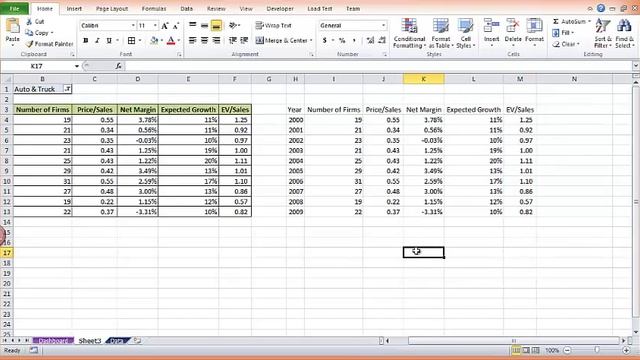Switch to the Page Layout tab
This screenshot has width=640, height=360.
pyautogui.click(x=112, y=9)
